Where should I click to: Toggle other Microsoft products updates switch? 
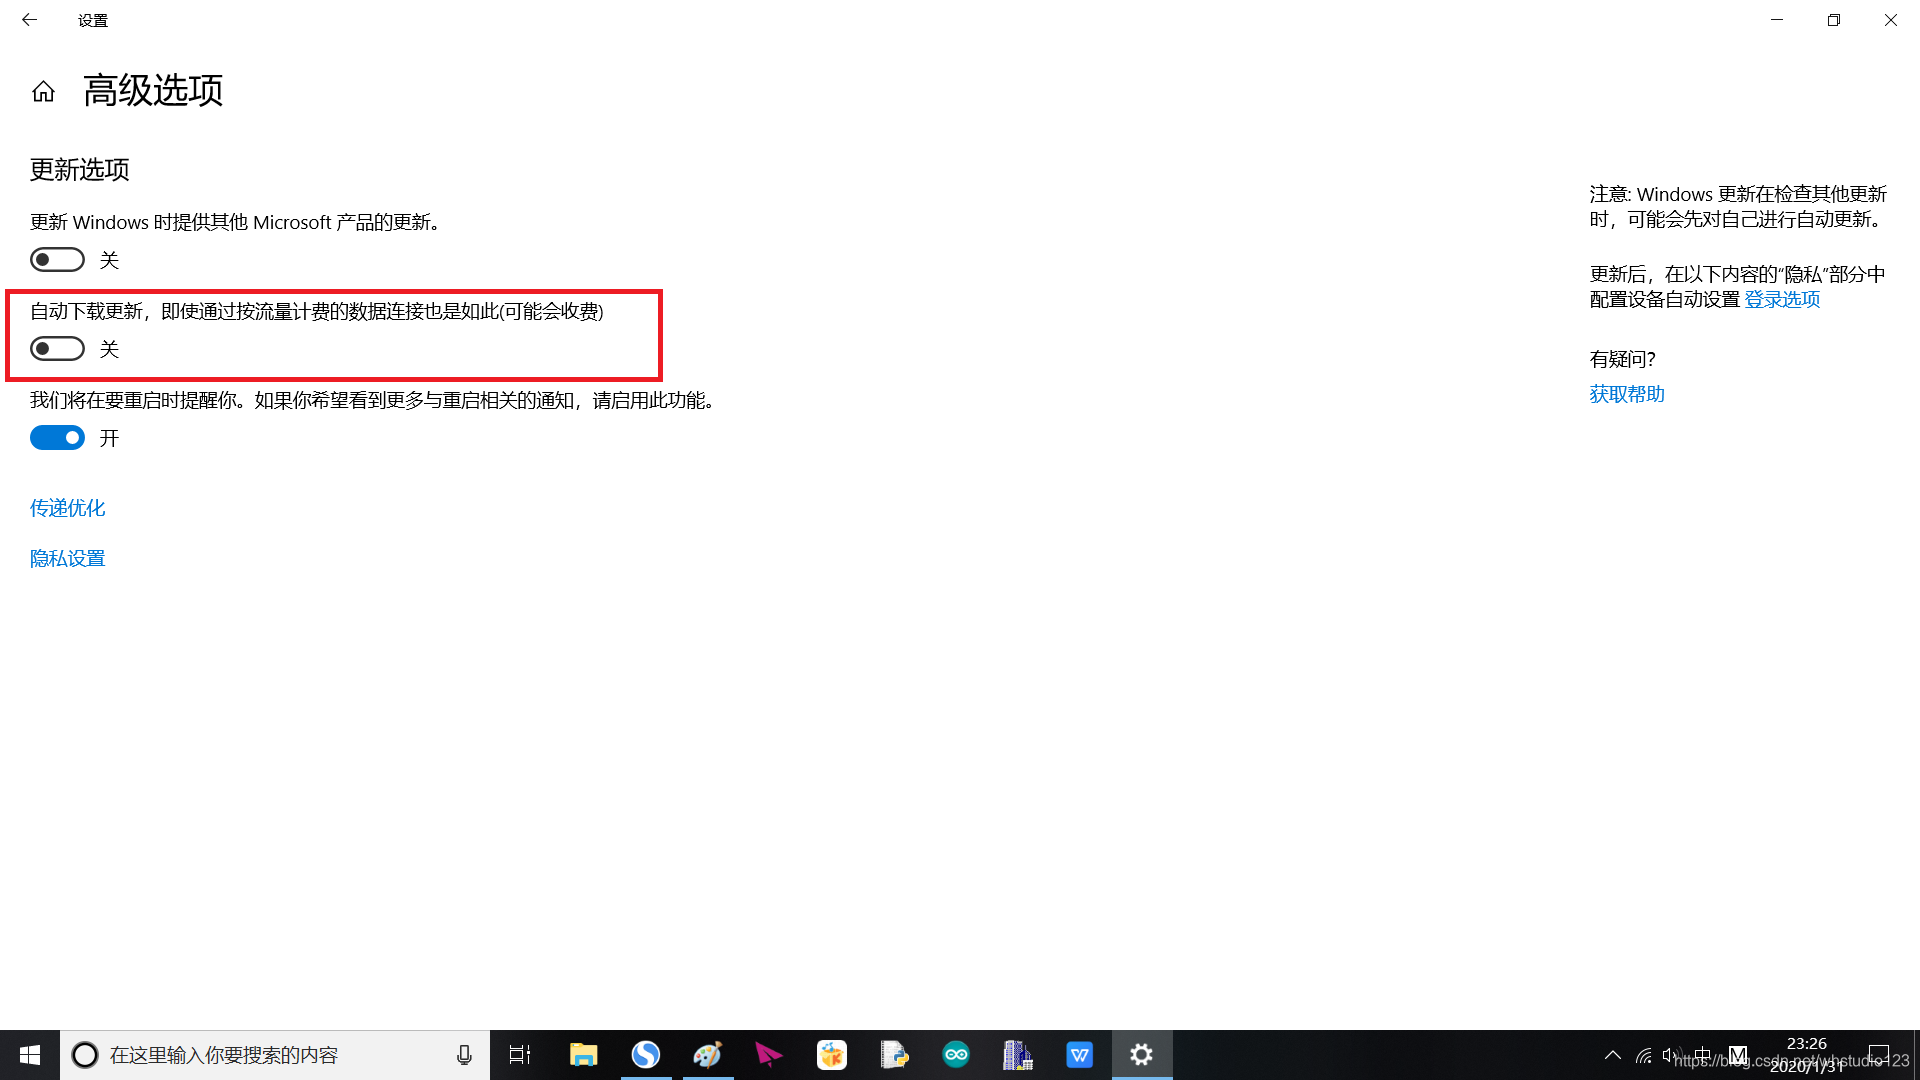point(57,260)
